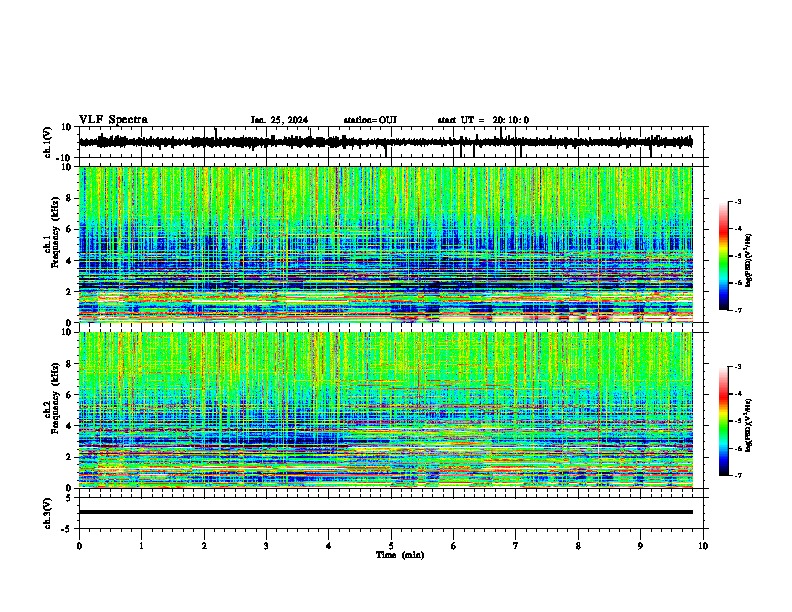Click the "-3" label on ch.2 colorbar
Viewport: 792px width, 612px height.
click(737, 367)
